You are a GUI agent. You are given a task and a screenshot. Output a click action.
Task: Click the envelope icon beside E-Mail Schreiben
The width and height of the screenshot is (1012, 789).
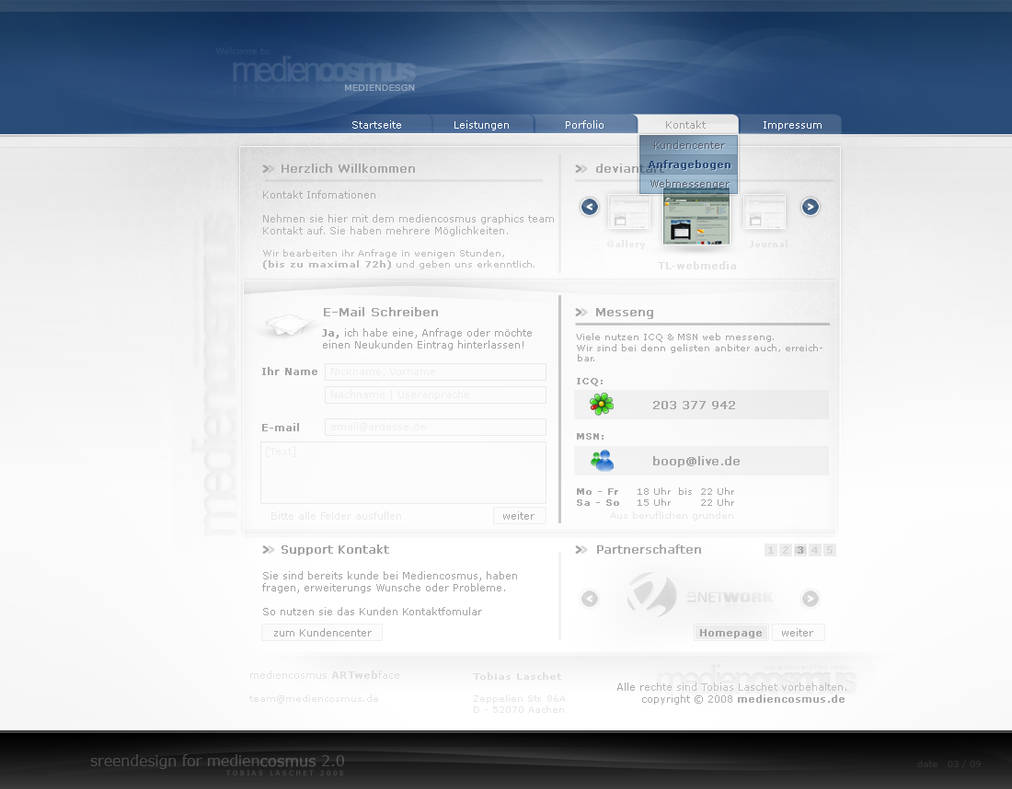click(287, 324)
